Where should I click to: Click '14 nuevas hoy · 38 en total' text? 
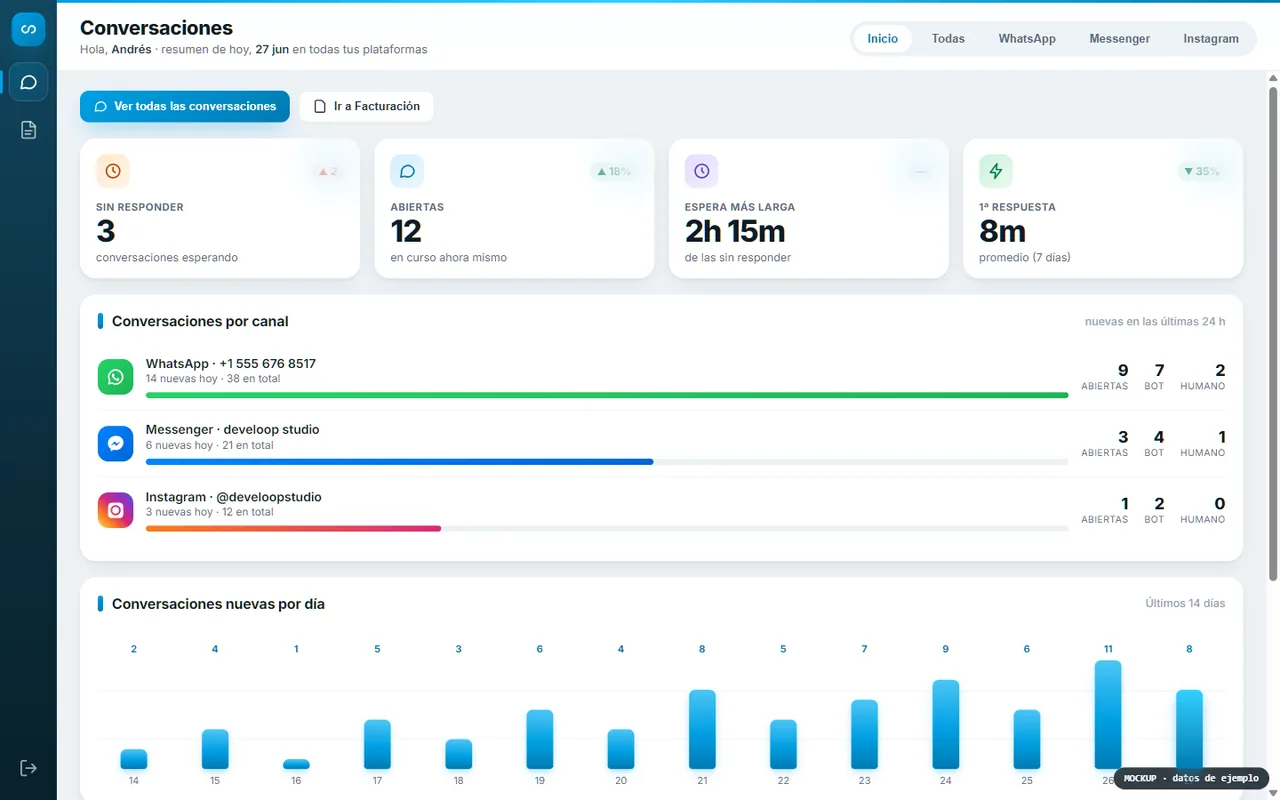pos(213,379)
